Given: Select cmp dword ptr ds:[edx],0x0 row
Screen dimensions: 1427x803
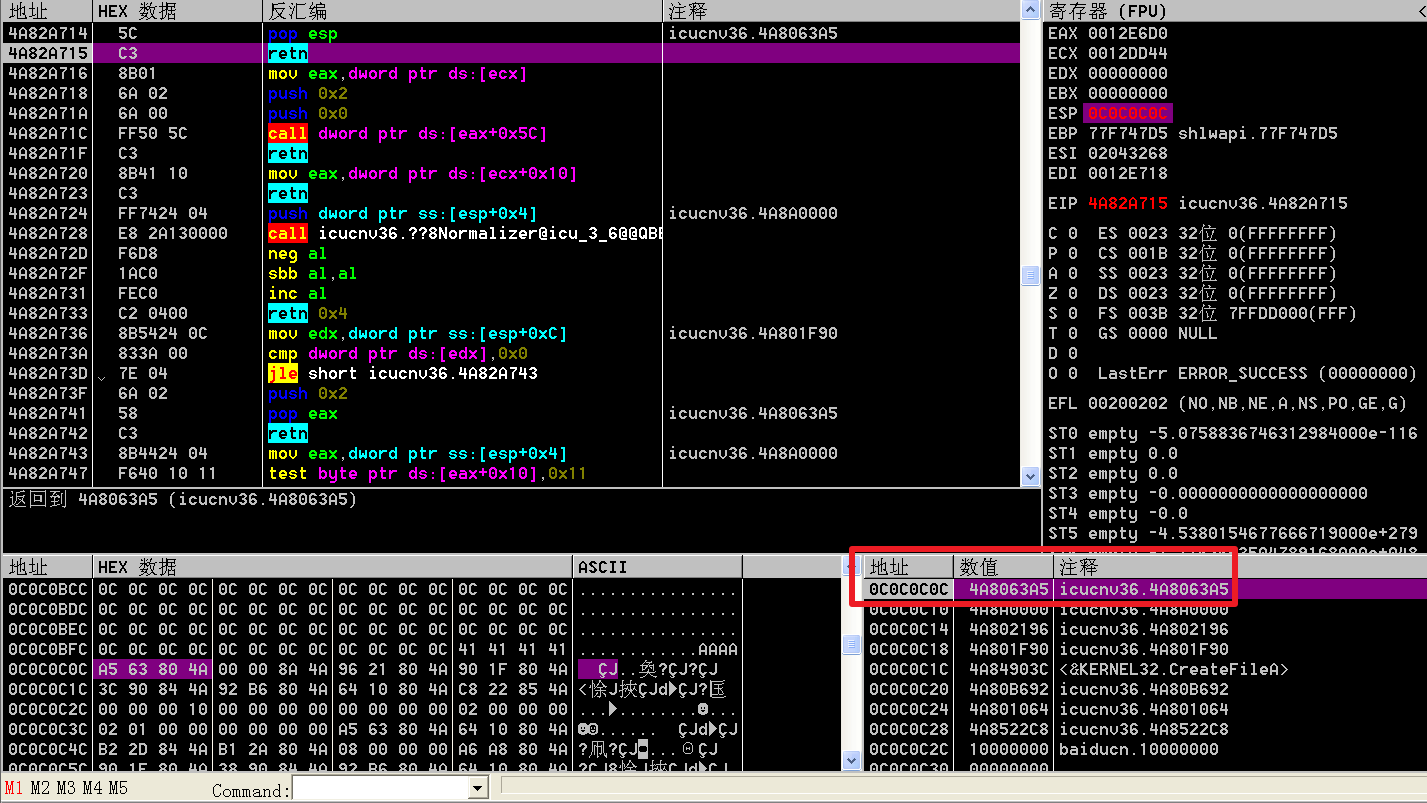Looking at the screenshot, I should click(511, 353).
